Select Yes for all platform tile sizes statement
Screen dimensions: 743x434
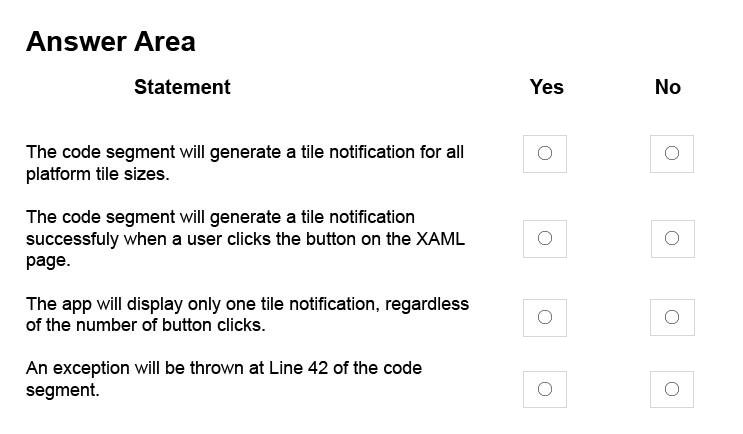tap(544, 154)
